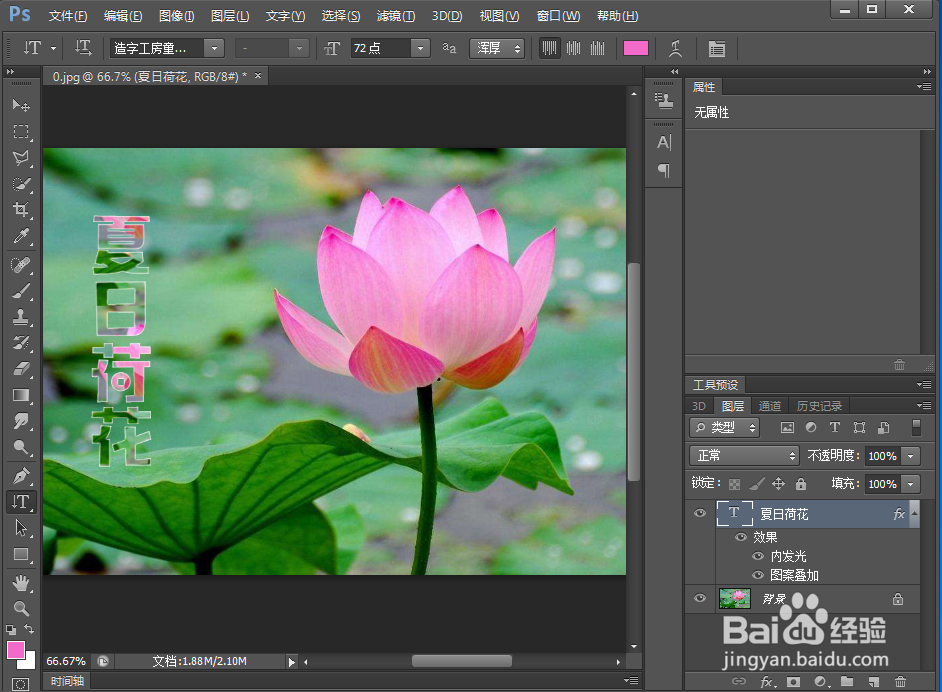This screenshot has width=942, height=692.
Task: Switch to the 通道 tab
Action: [770, 406]
